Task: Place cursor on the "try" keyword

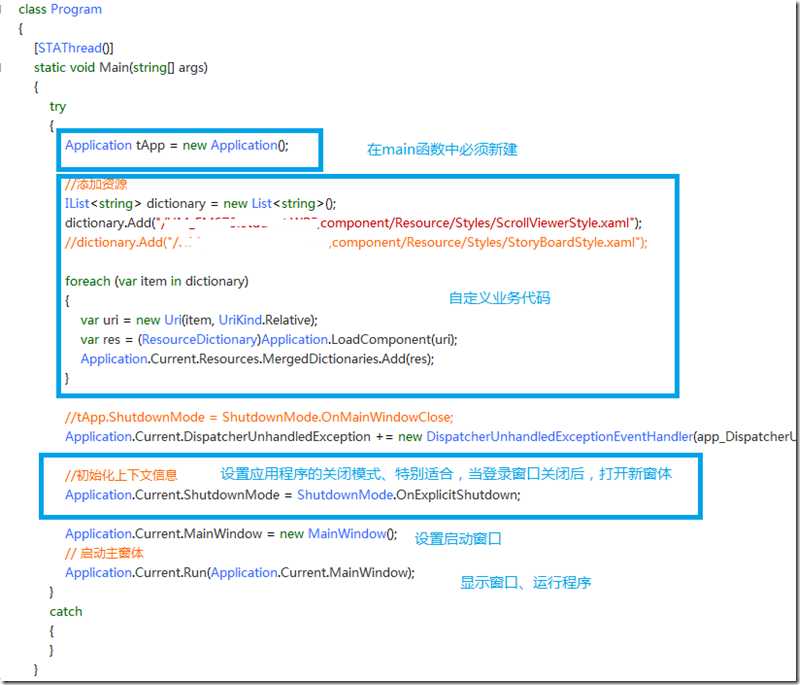Action: (x=58, y=107)
